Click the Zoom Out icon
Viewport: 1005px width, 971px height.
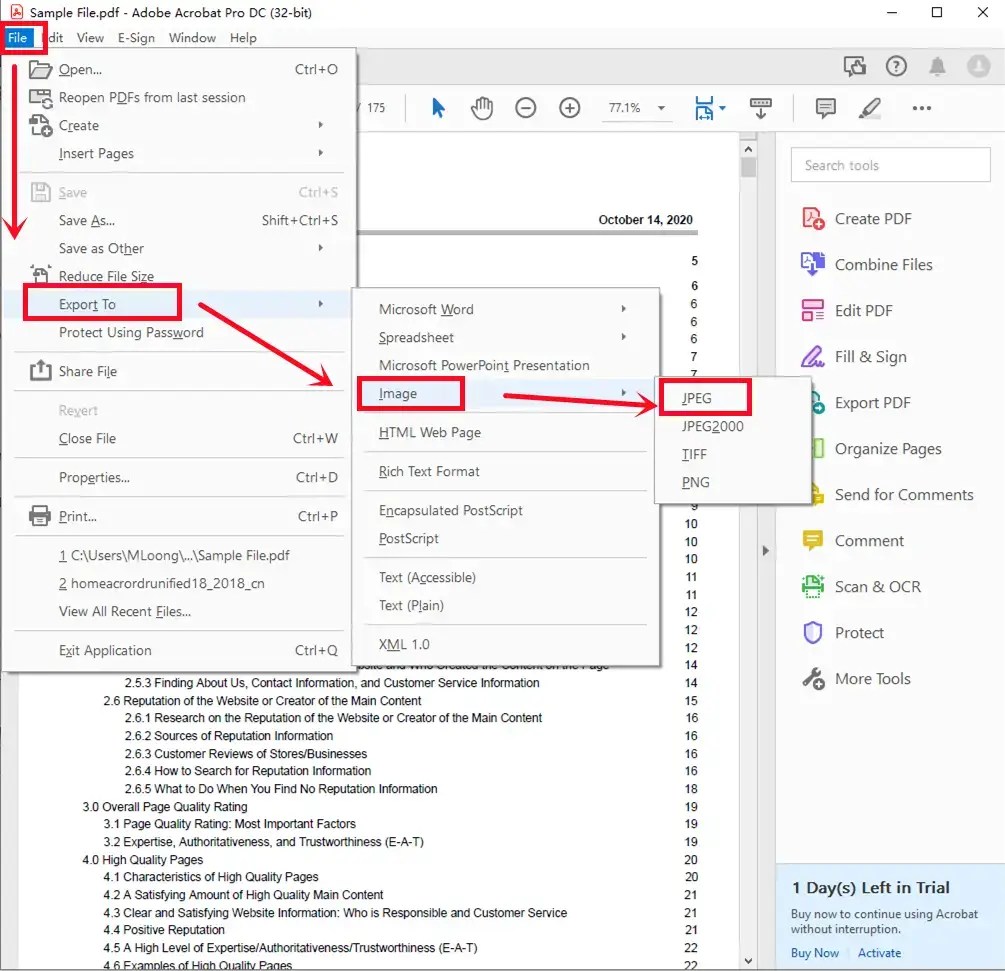tap(525, 107)
